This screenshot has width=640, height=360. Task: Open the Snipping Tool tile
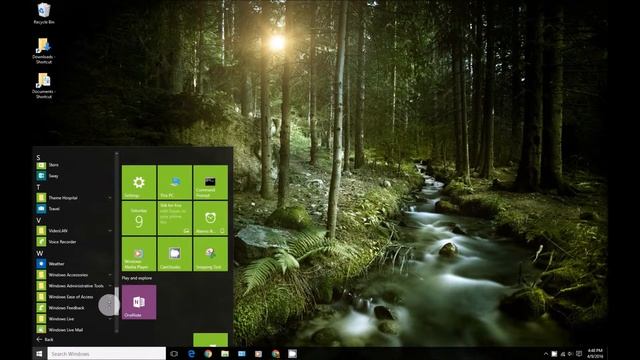(211, 254)
